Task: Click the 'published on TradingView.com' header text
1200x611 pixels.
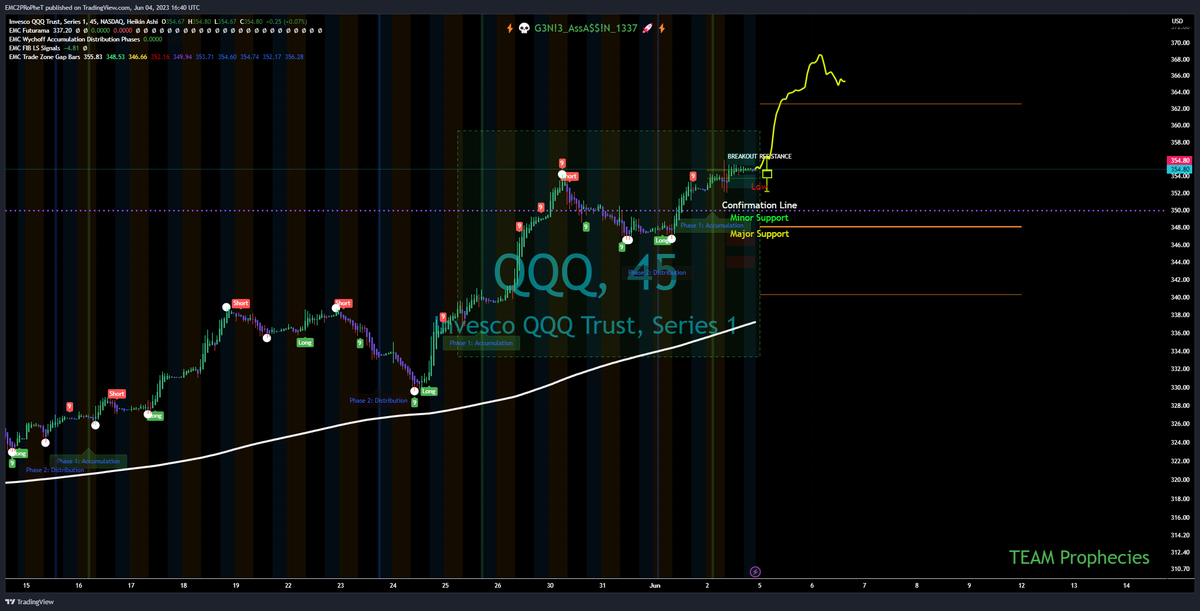Action: click(87, 7)
